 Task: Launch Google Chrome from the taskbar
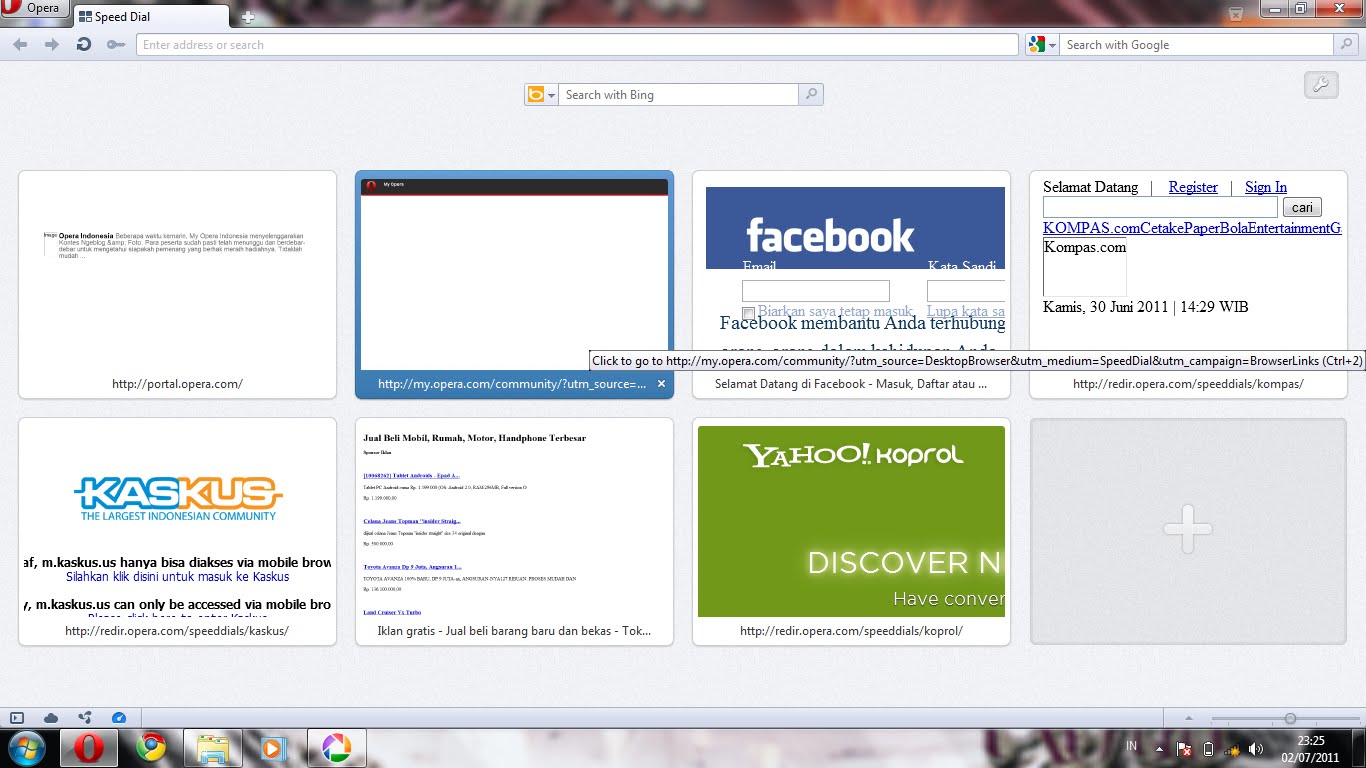151,748
